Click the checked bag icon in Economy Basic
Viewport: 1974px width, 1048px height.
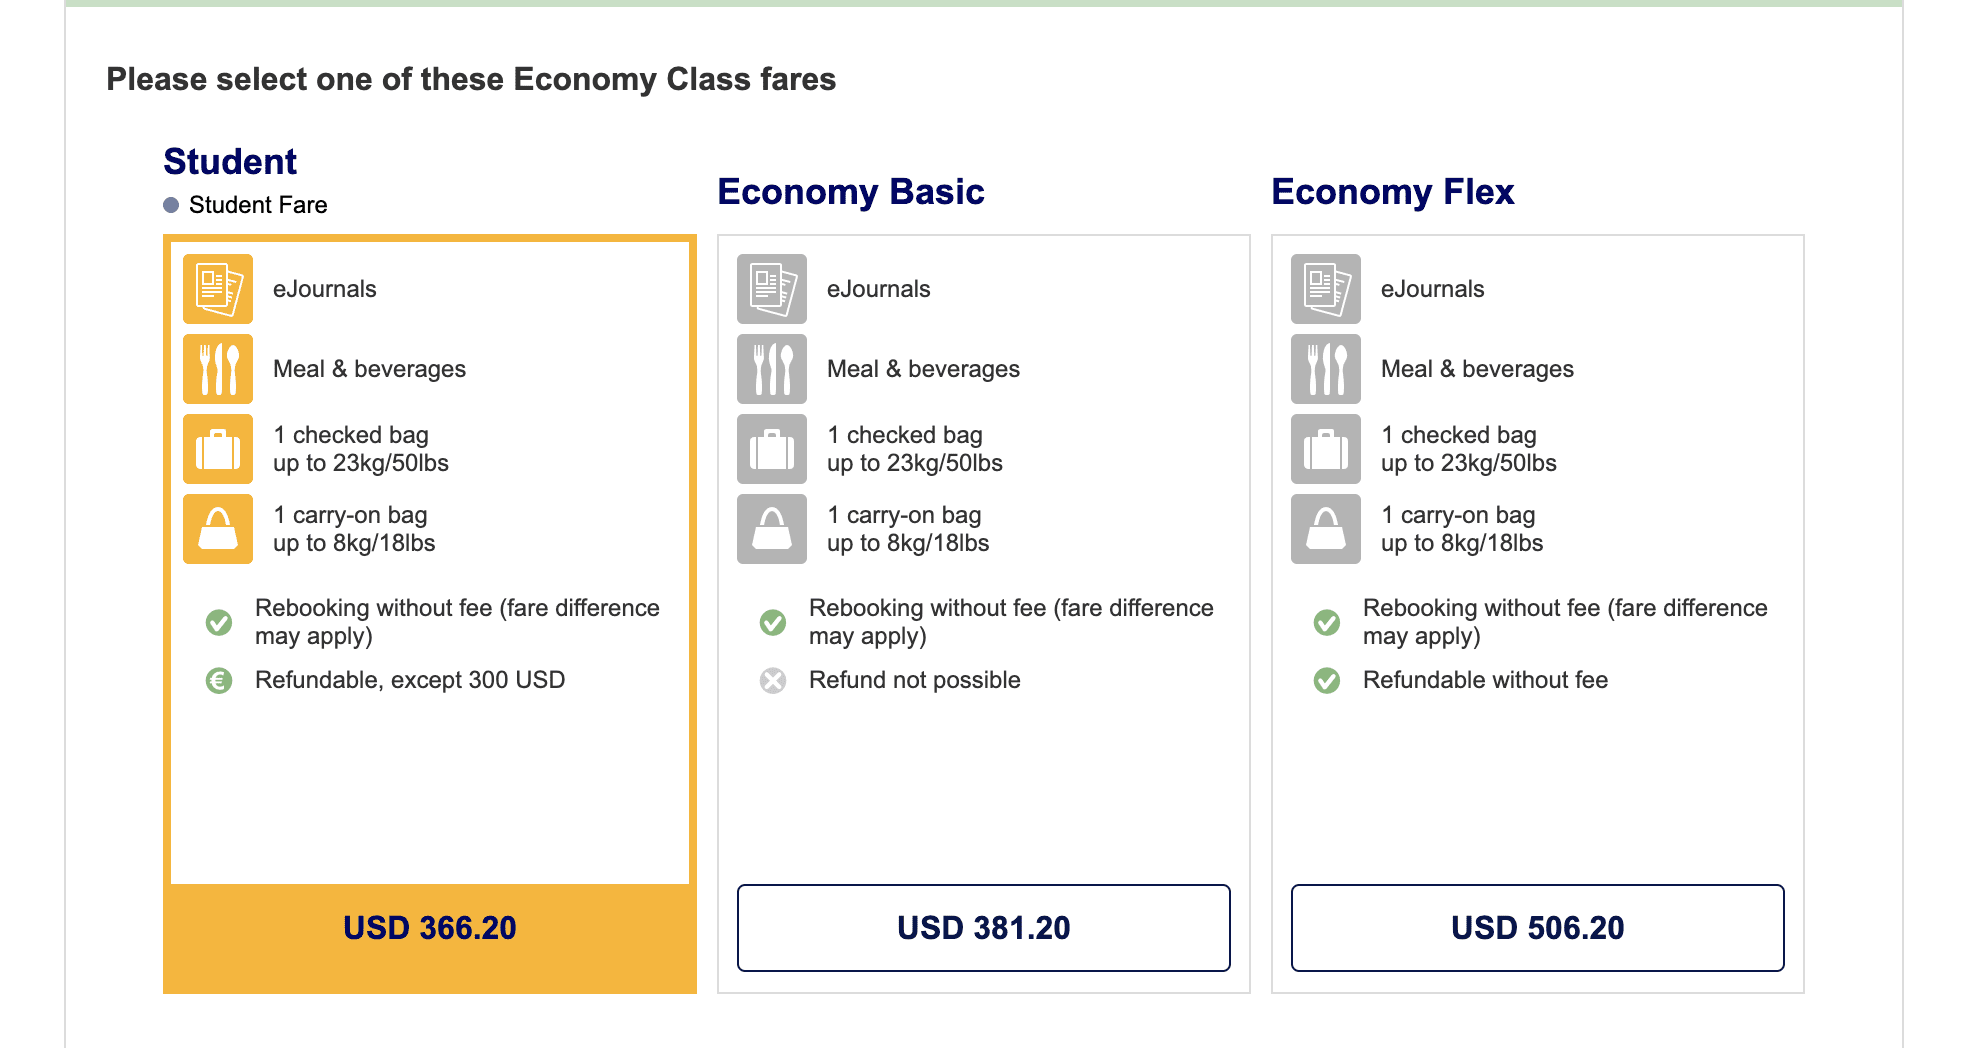point(771,449)
